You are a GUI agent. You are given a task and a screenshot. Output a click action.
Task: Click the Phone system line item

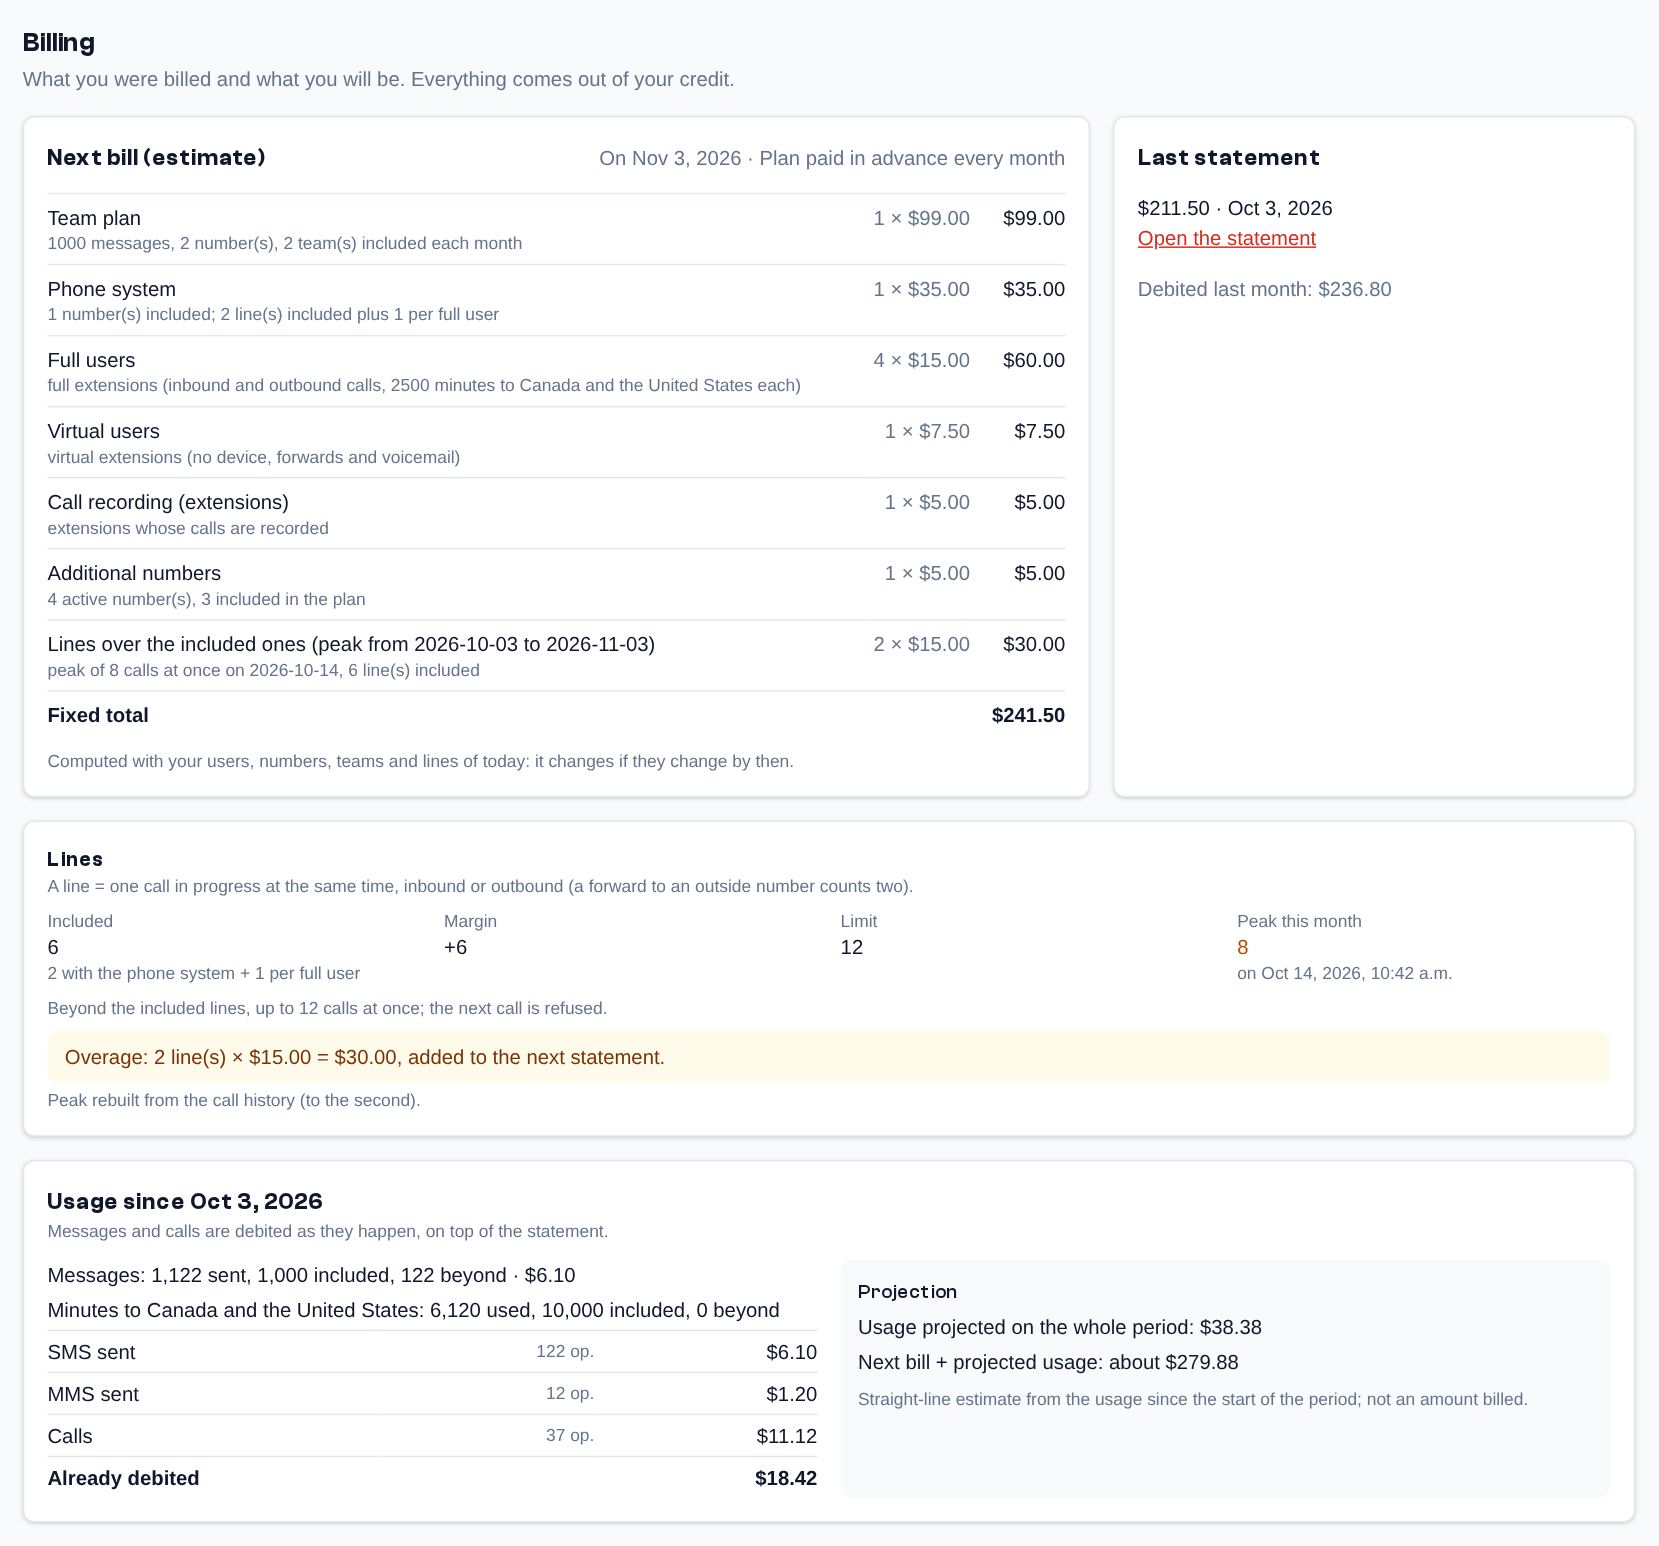click(556, 300)
